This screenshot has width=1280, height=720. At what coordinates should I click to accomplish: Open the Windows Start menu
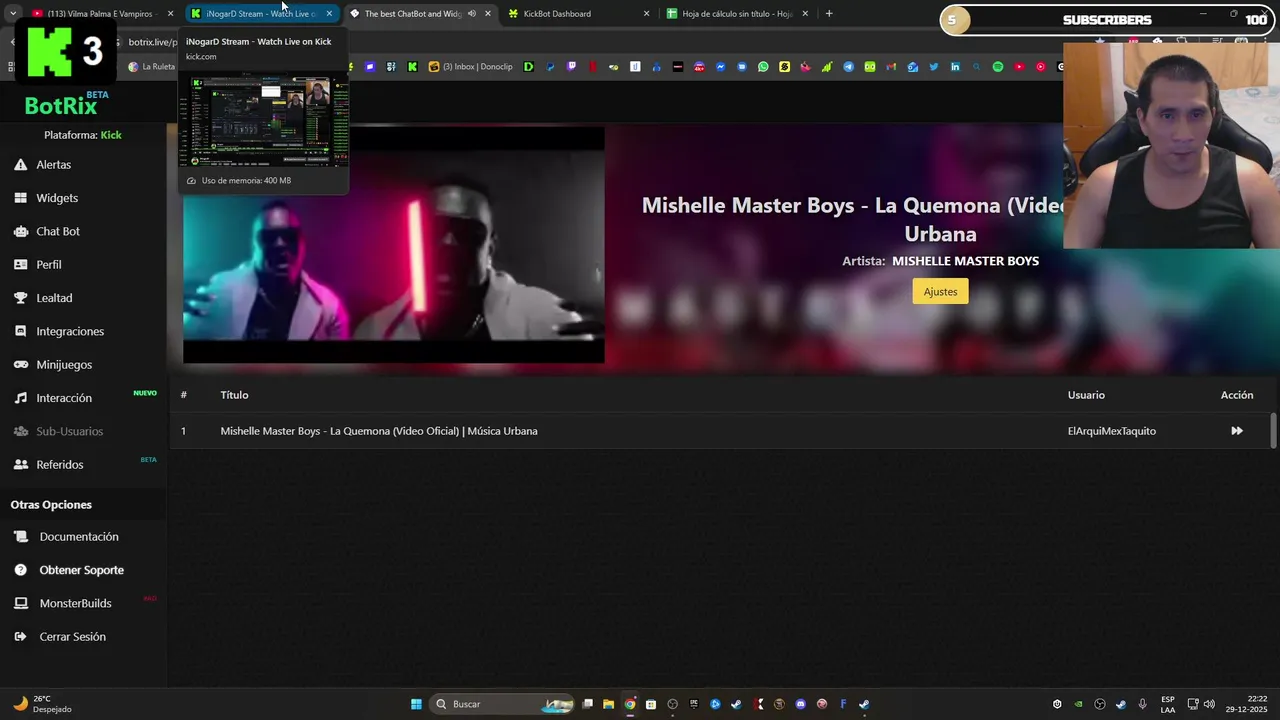416,704
